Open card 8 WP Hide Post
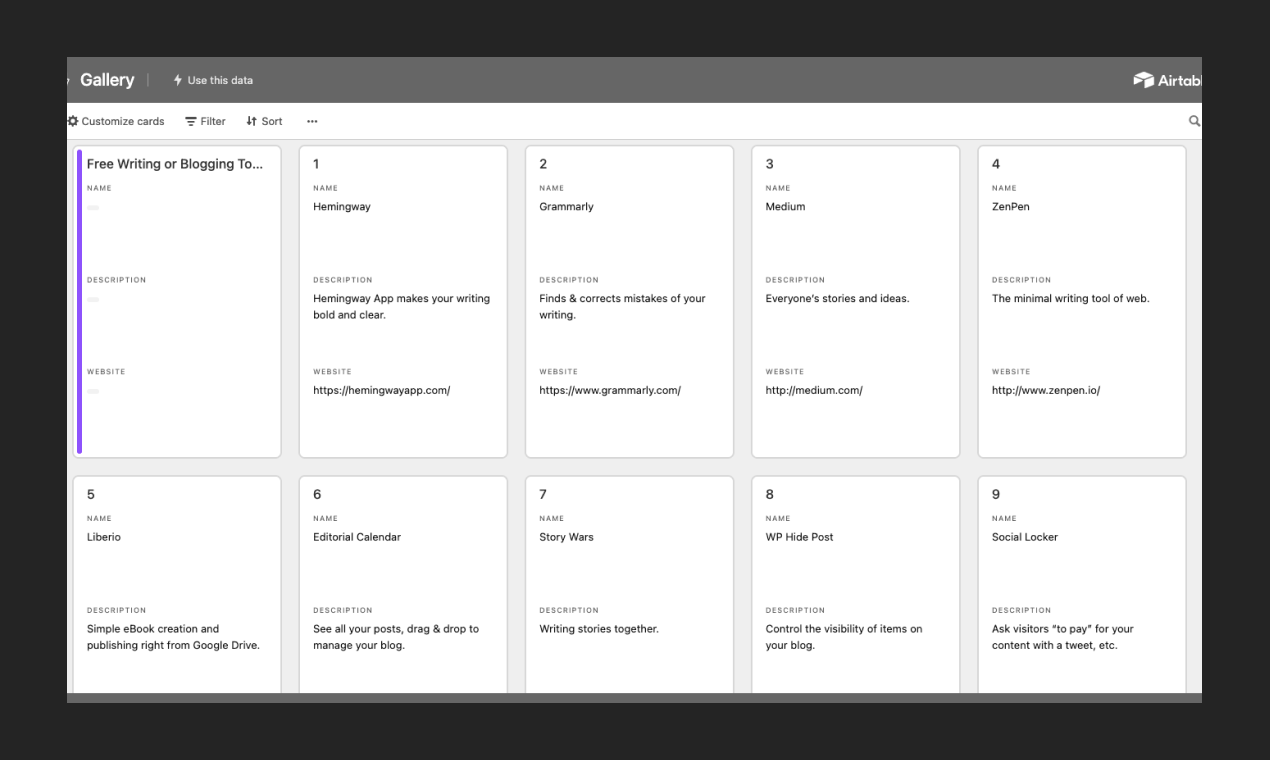Viewport: 1270px width, 760px height. coord(855,585)
